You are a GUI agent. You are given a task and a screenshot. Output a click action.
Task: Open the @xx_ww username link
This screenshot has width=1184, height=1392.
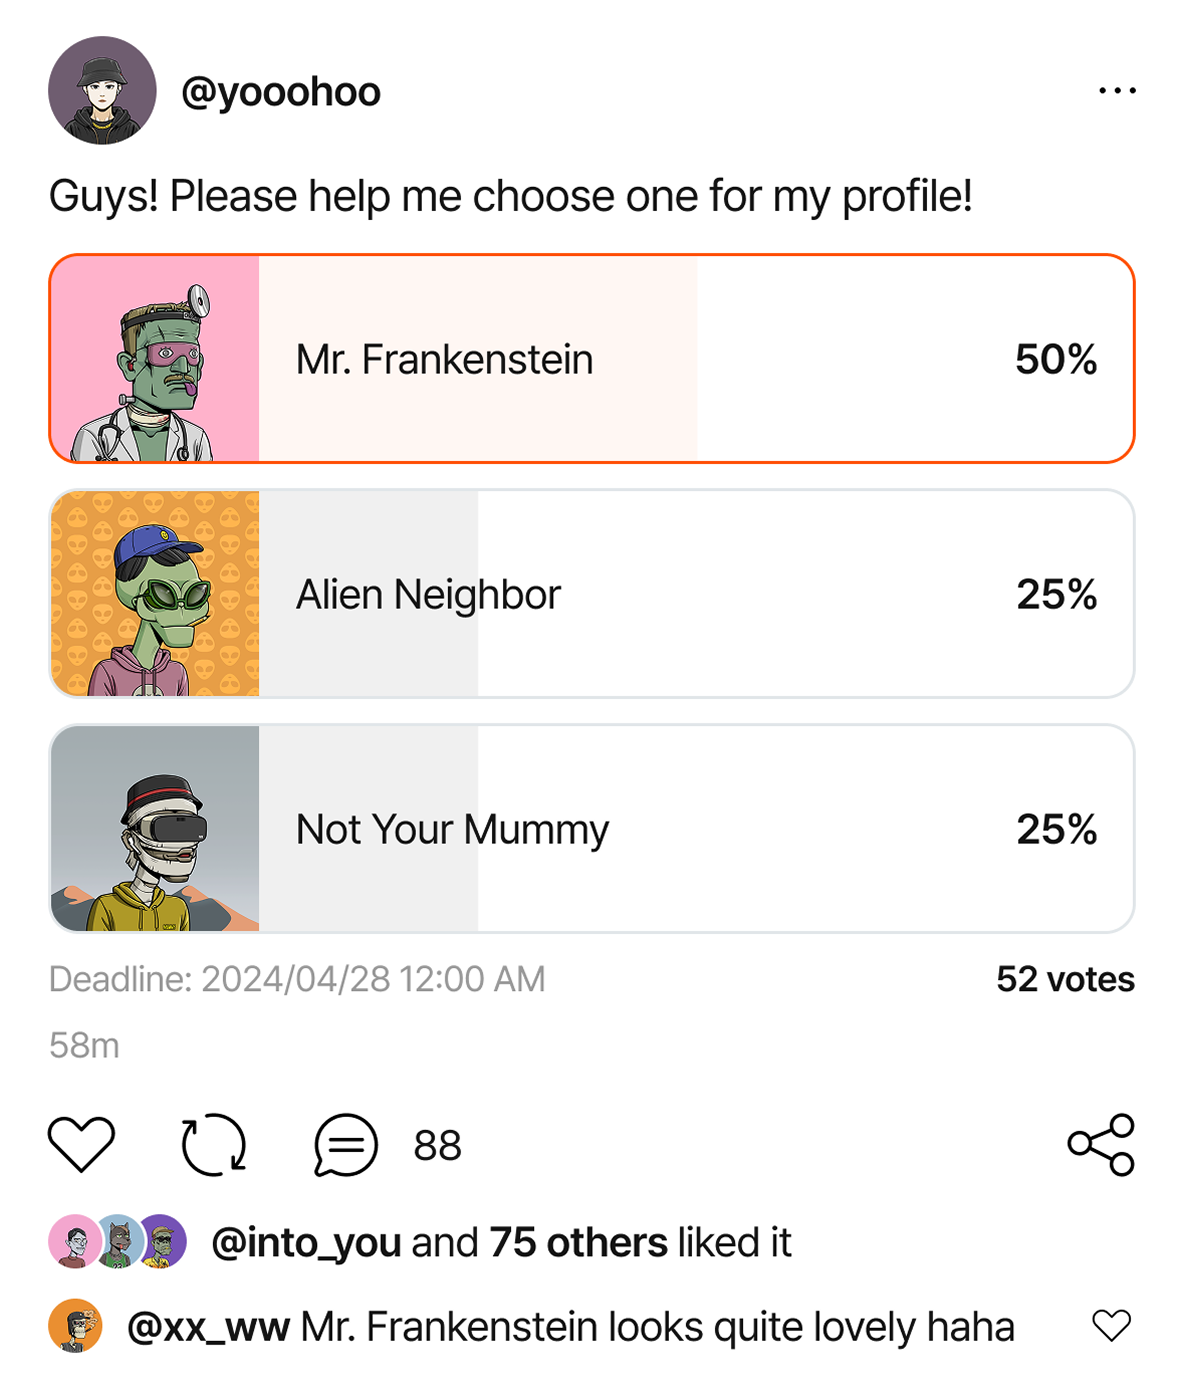coord(208,1327)
